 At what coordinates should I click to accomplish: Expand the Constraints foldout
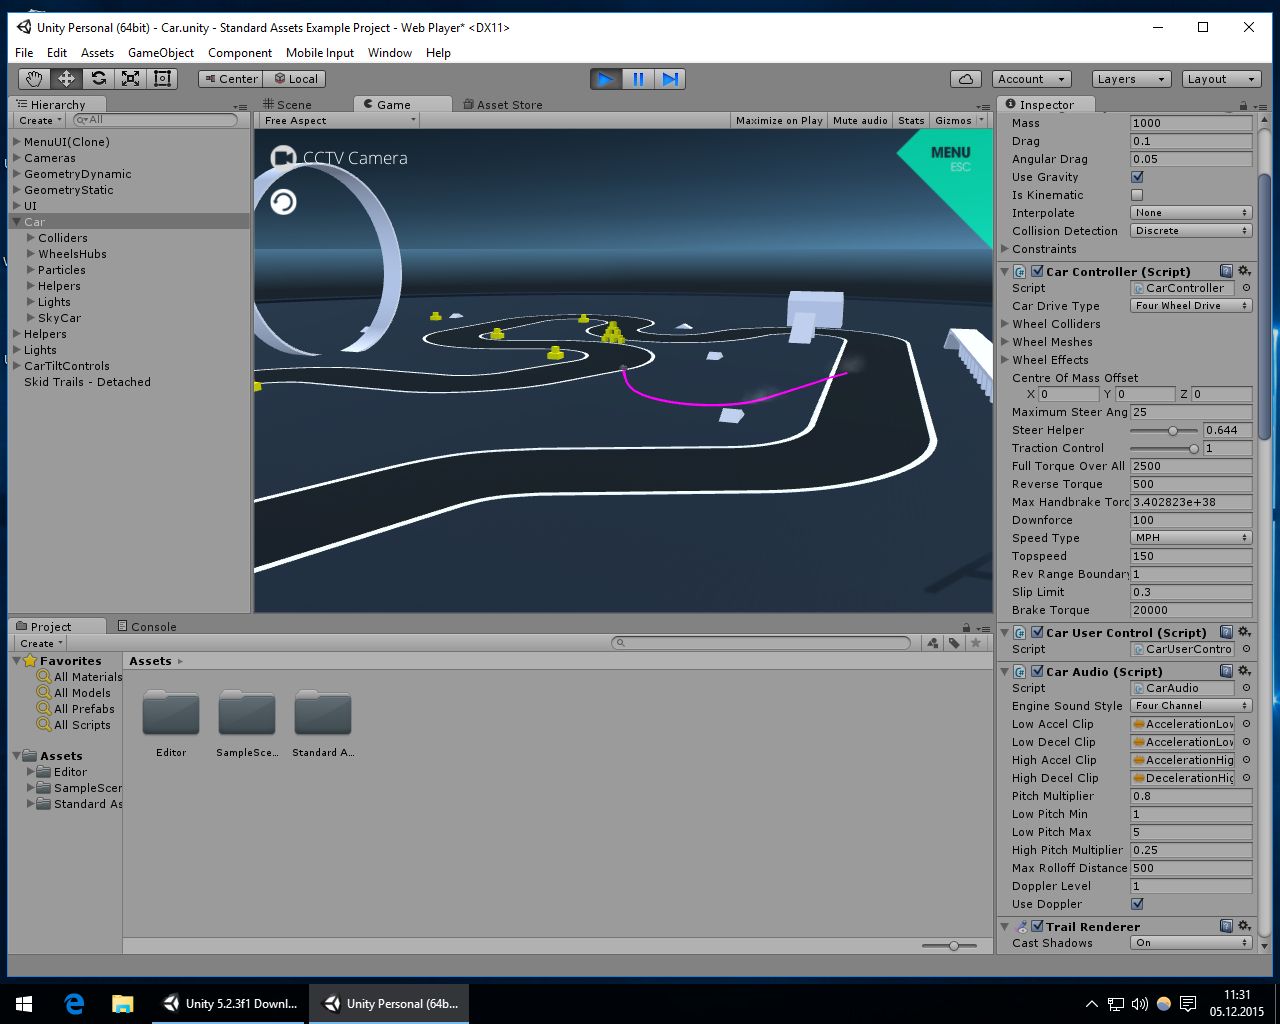coord(1005,249)
